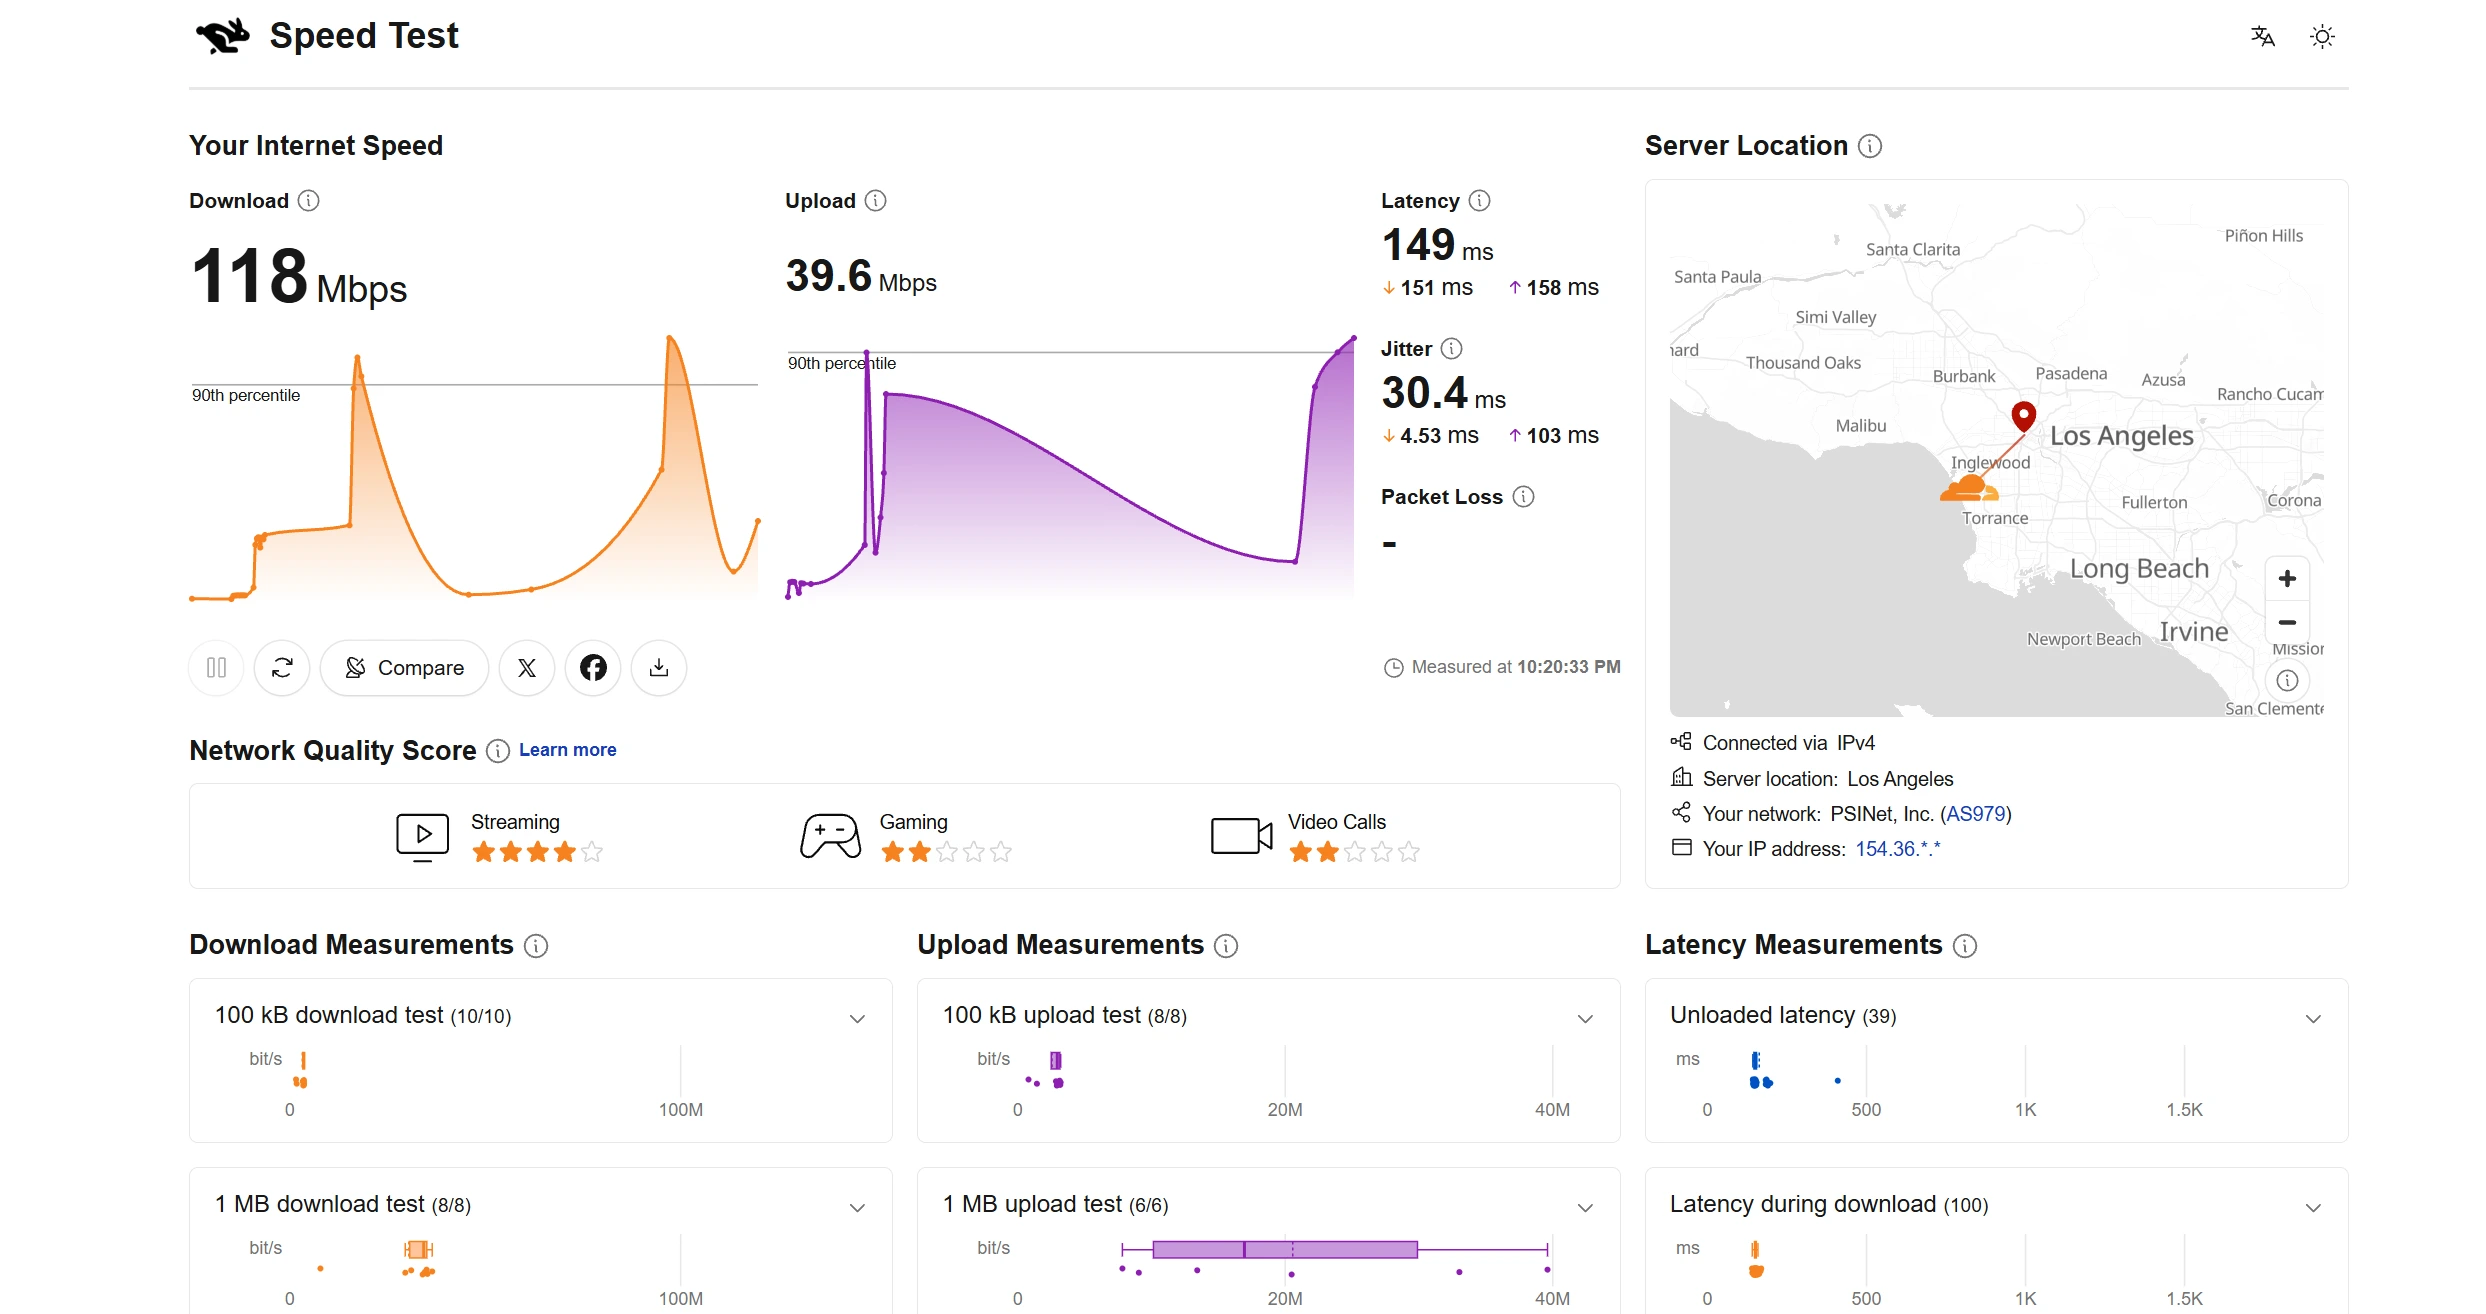
Task: Click the Gaming controller icon
Action: pos(830,837)
